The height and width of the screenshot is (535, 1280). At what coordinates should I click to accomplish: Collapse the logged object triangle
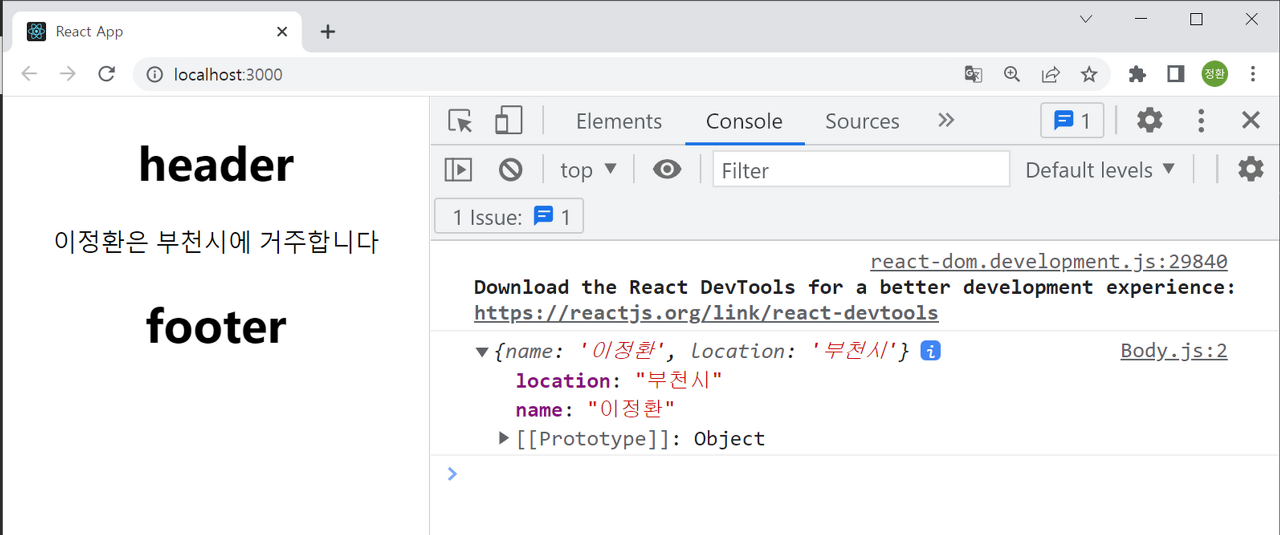click(482, 352)
